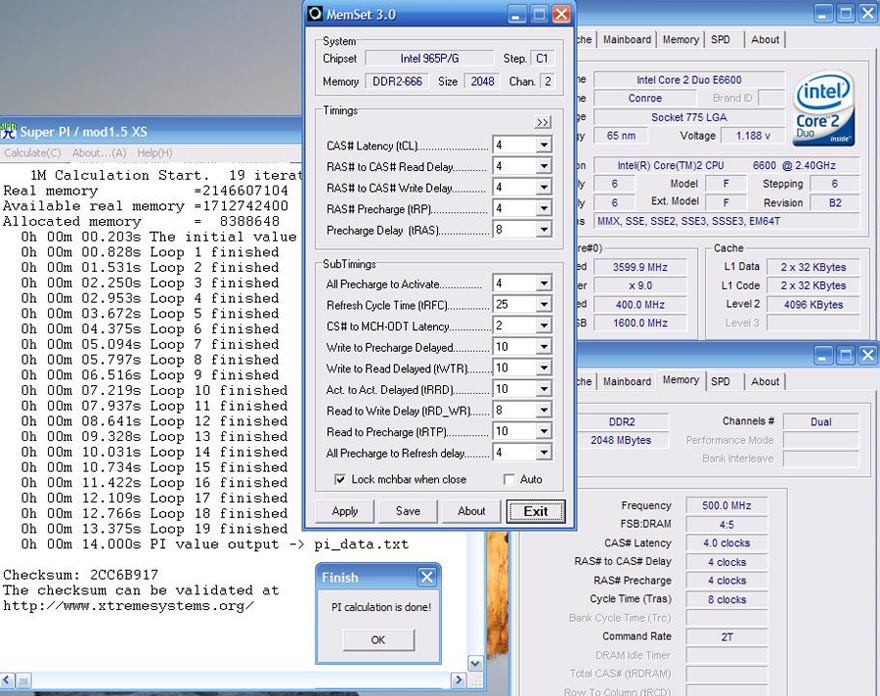Open All Precharge to Refresh delay dropdown
The height and width of the screenshot is (696, 880).
543,452
